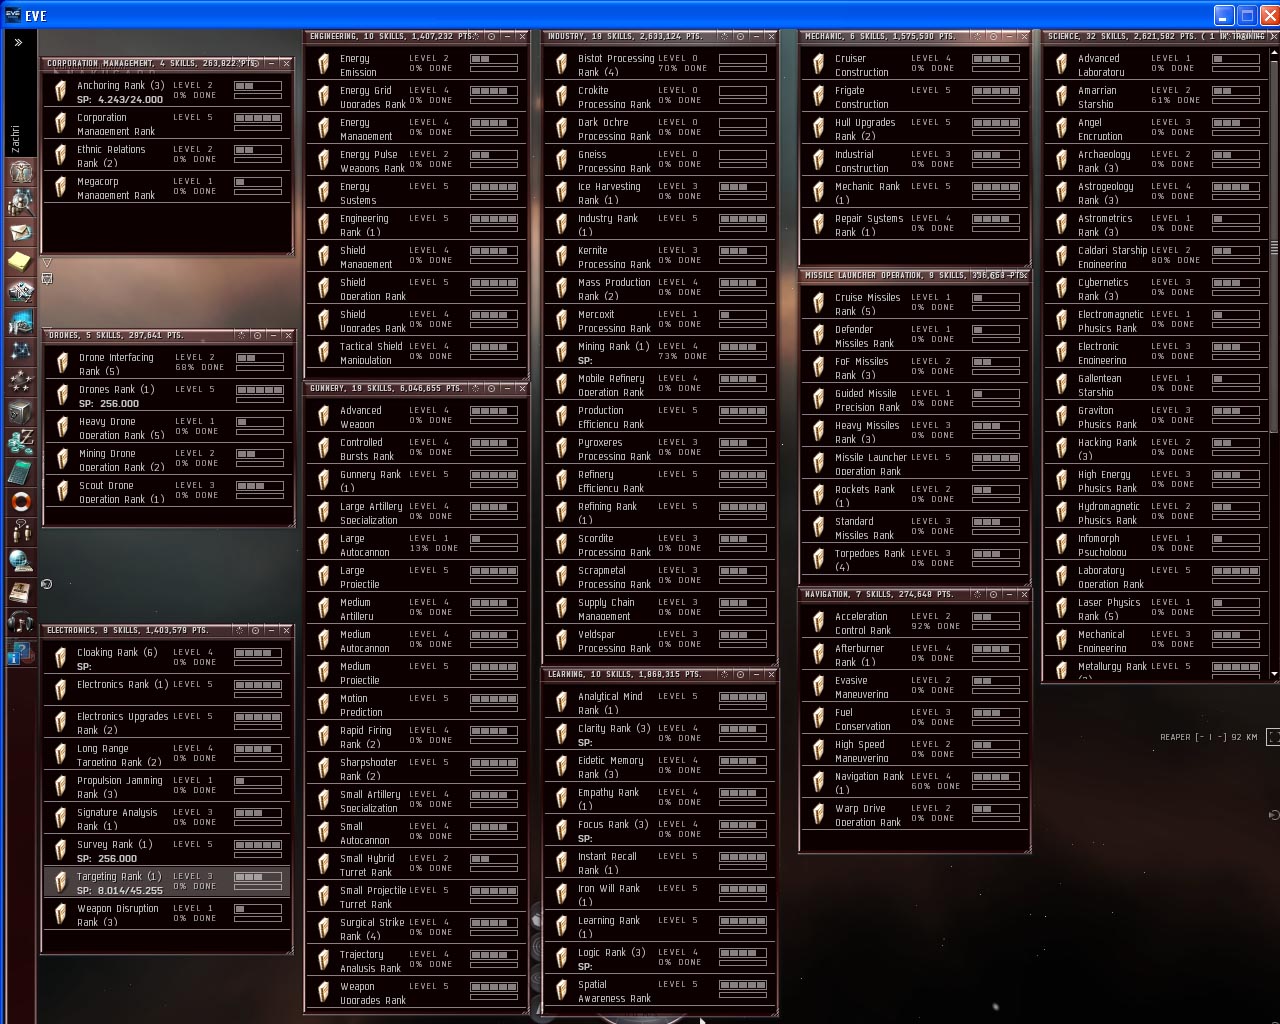
Task: Expand the sidebar with the double-arrow icon
Action: coord(18,43)
